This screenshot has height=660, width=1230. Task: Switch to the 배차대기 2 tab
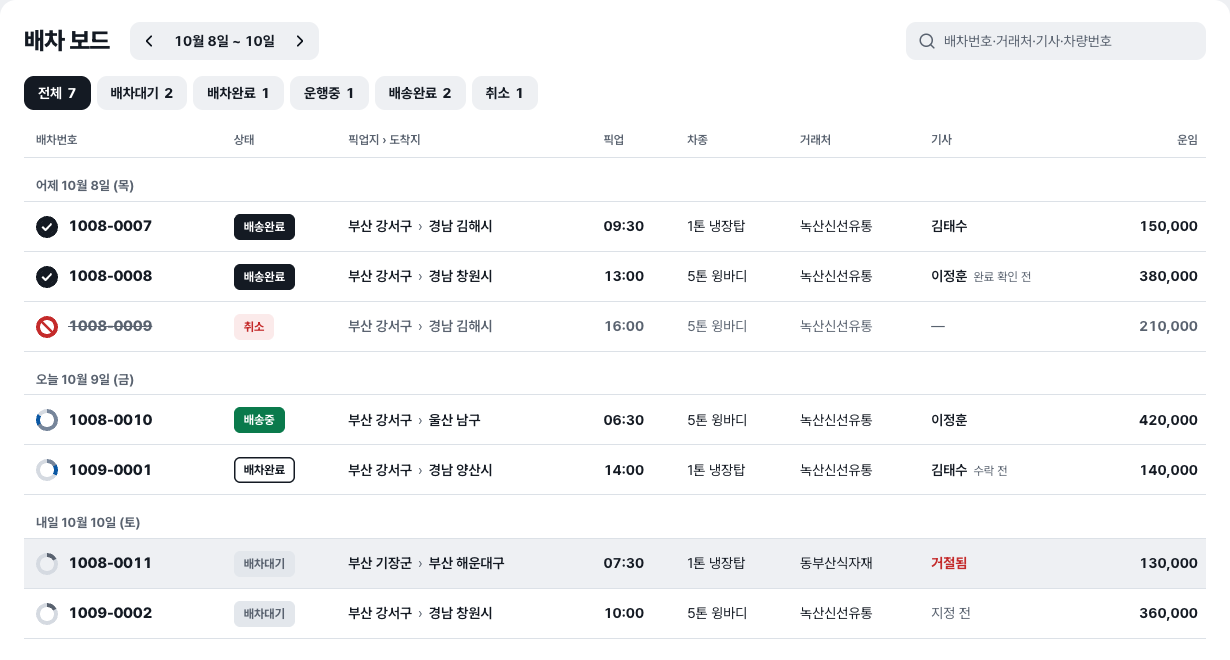[142, 93]
